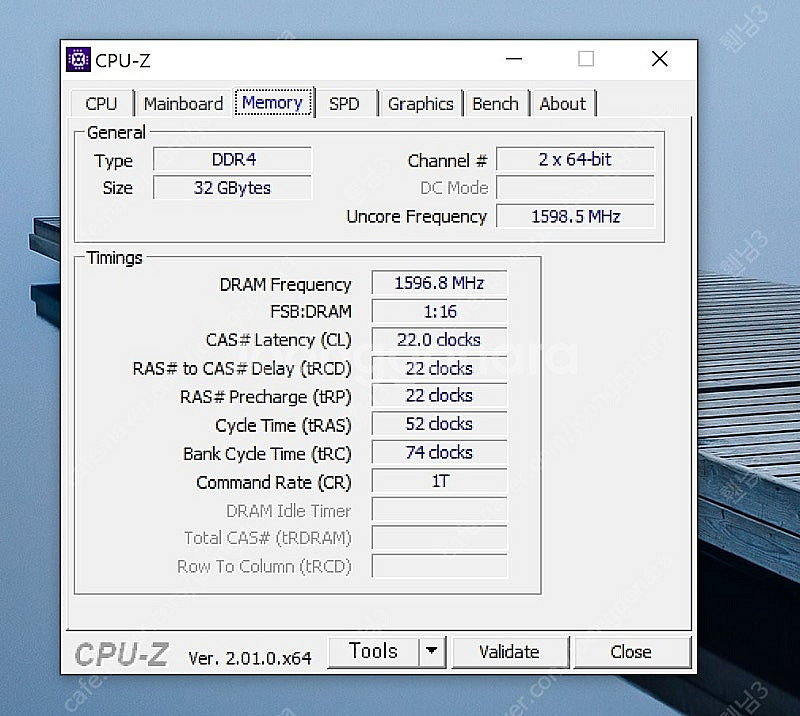Click the CAS# Latency (CL) label
The image size is (800, 716).
[x=278, y=340]
